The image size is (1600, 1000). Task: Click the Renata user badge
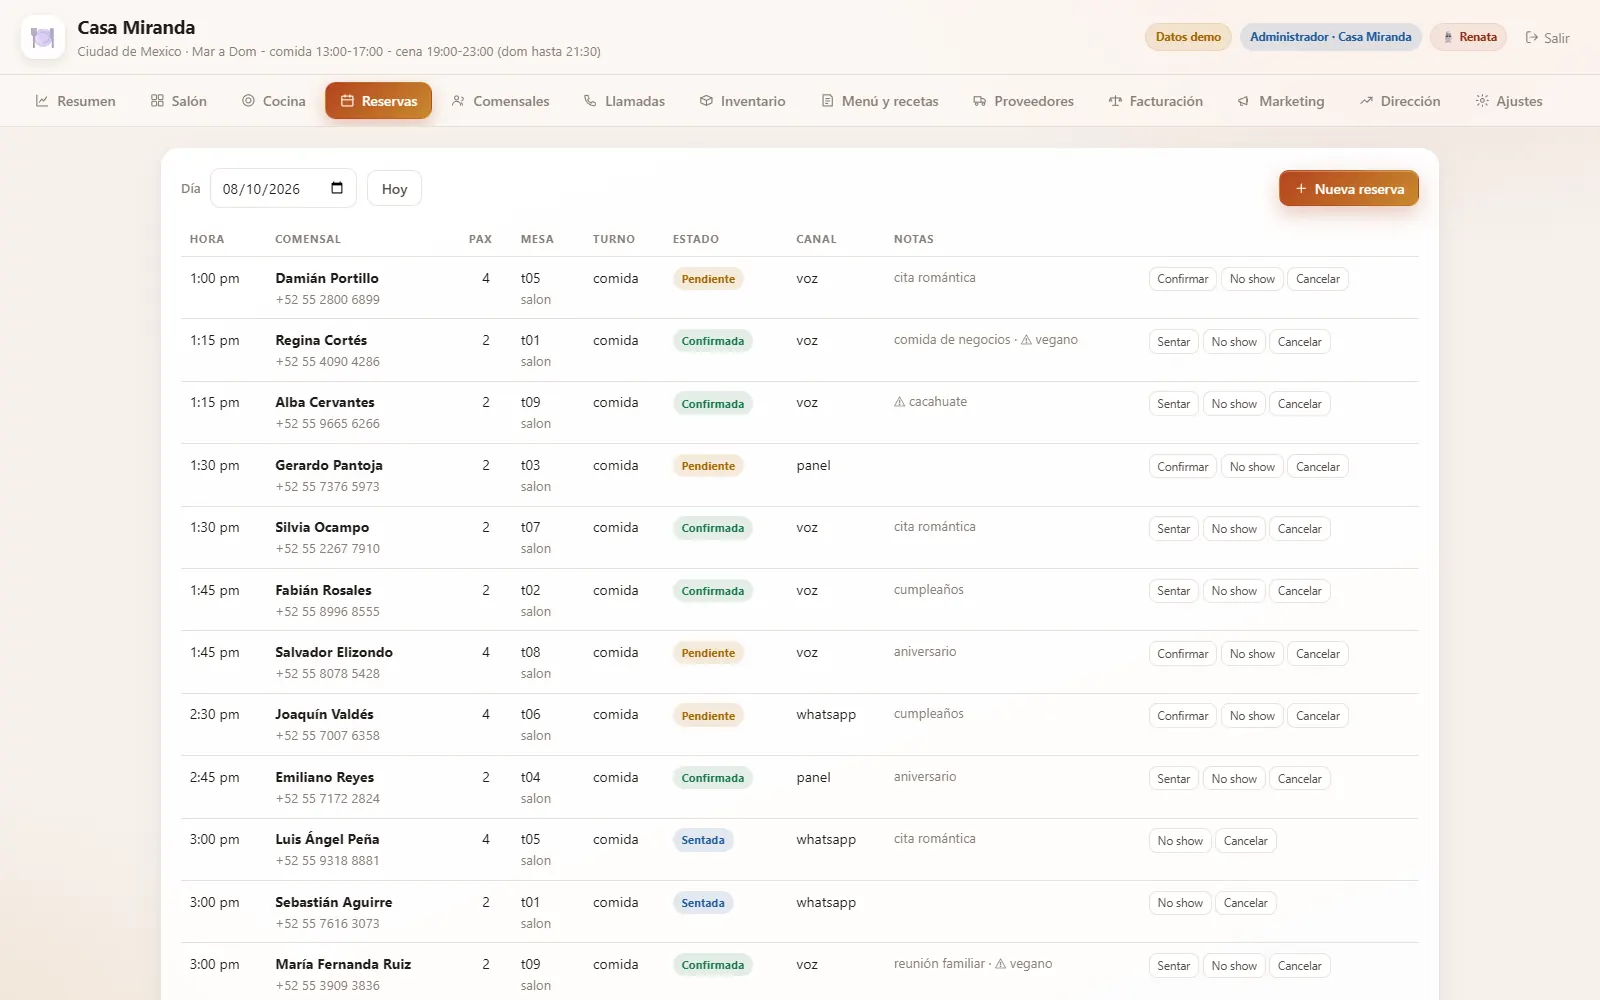click(1468, 37)
